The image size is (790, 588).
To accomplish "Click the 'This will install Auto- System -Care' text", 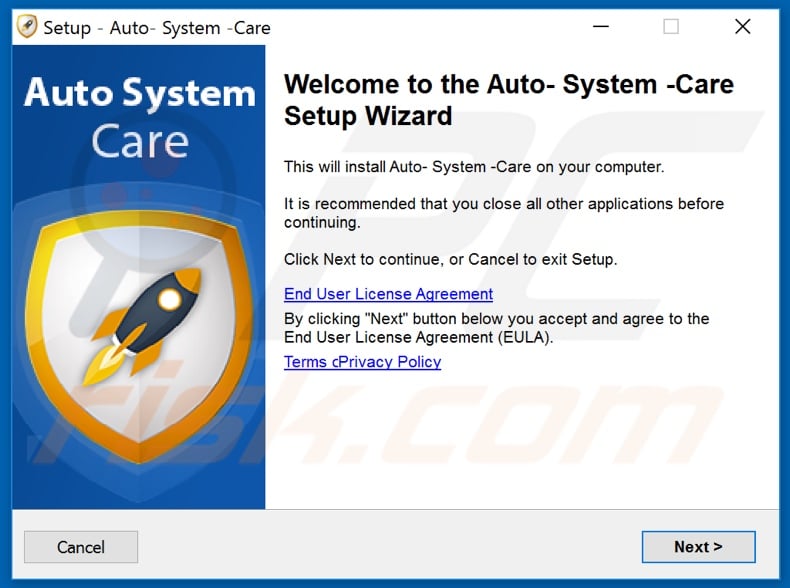I will 474,167.
